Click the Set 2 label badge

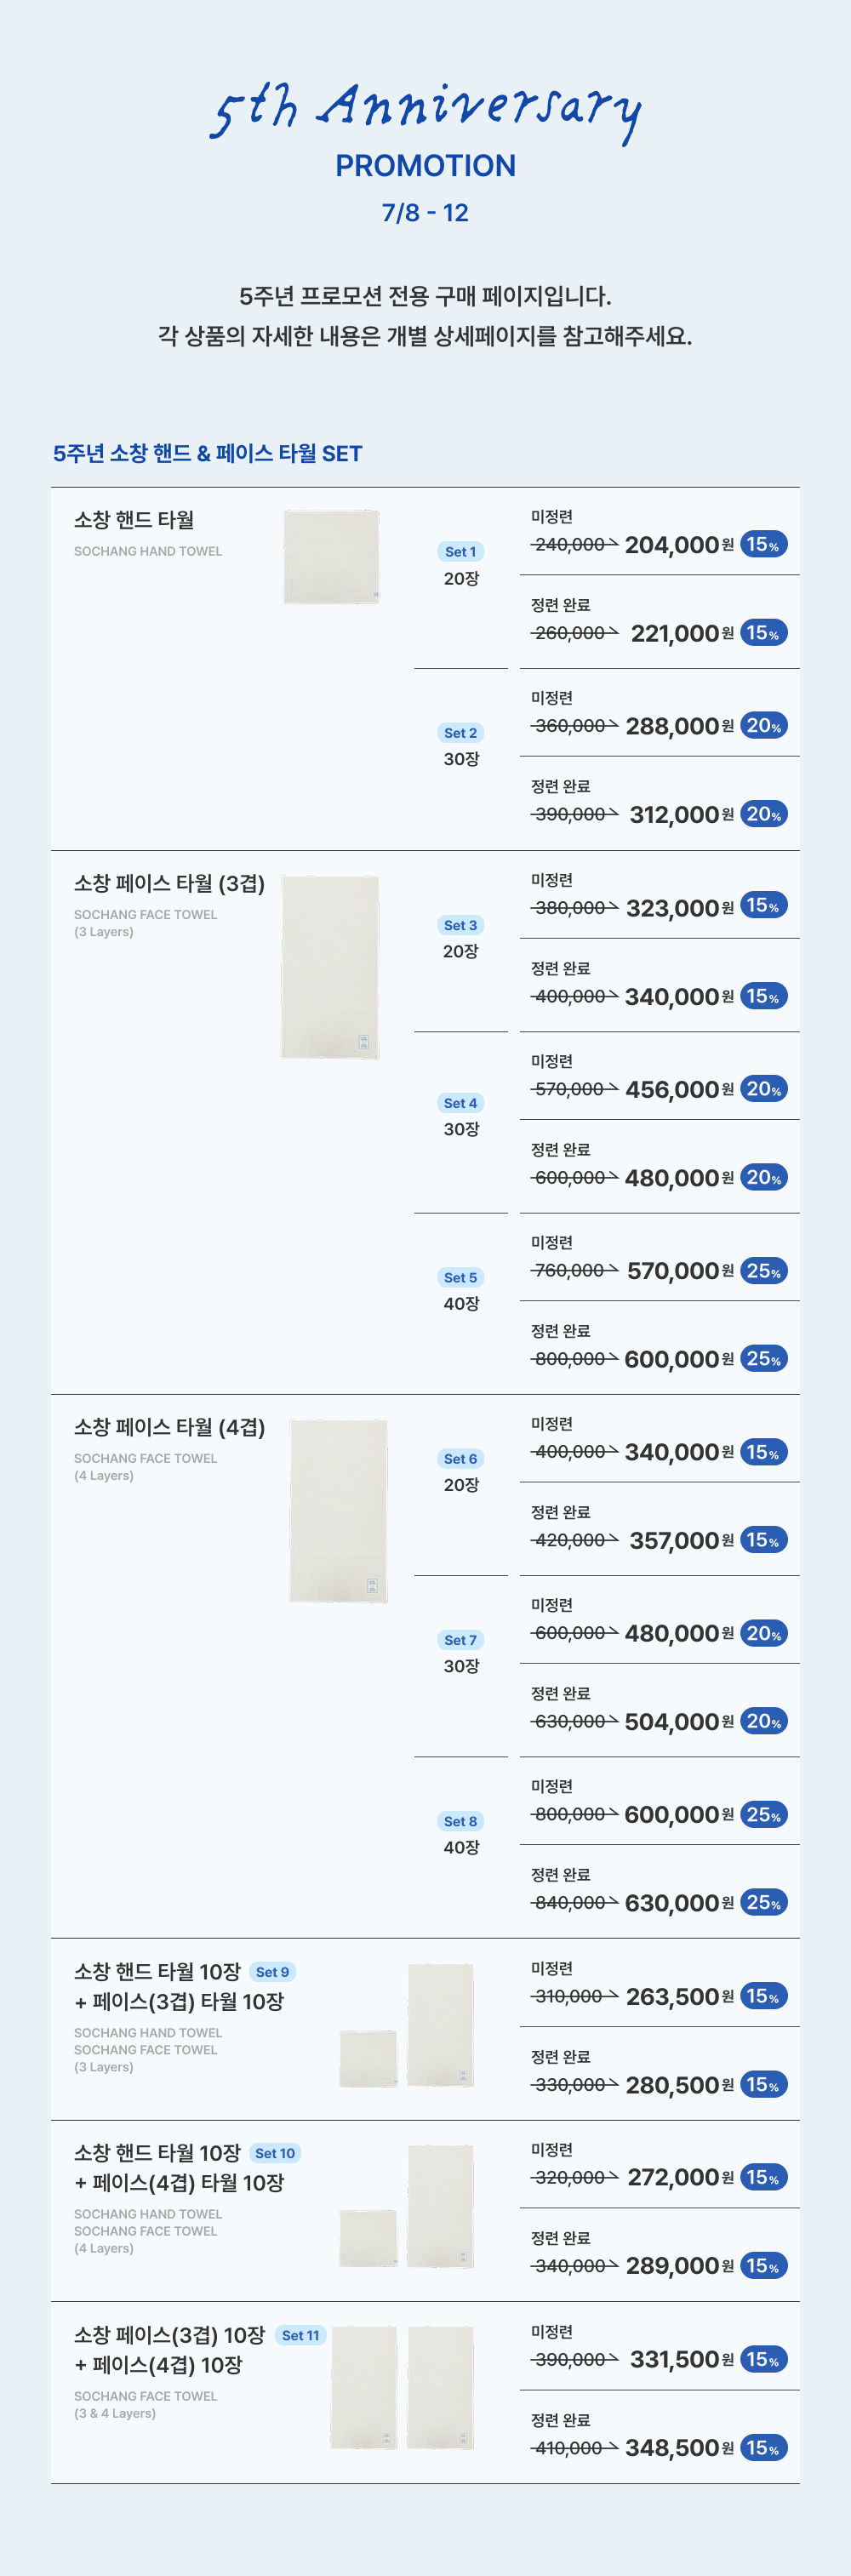[461, 732]
